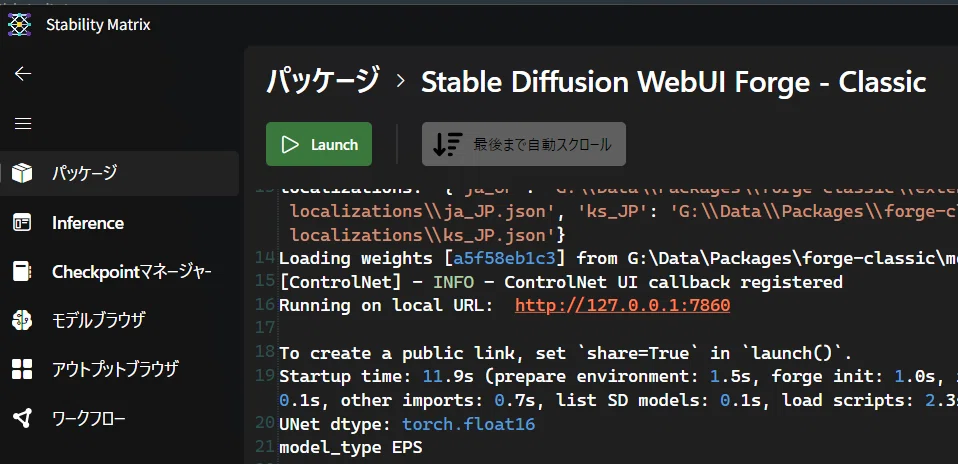958x464 pixels.
Task: Open the local URL http://127.0.0.1:7860
Action: (623, 305)
